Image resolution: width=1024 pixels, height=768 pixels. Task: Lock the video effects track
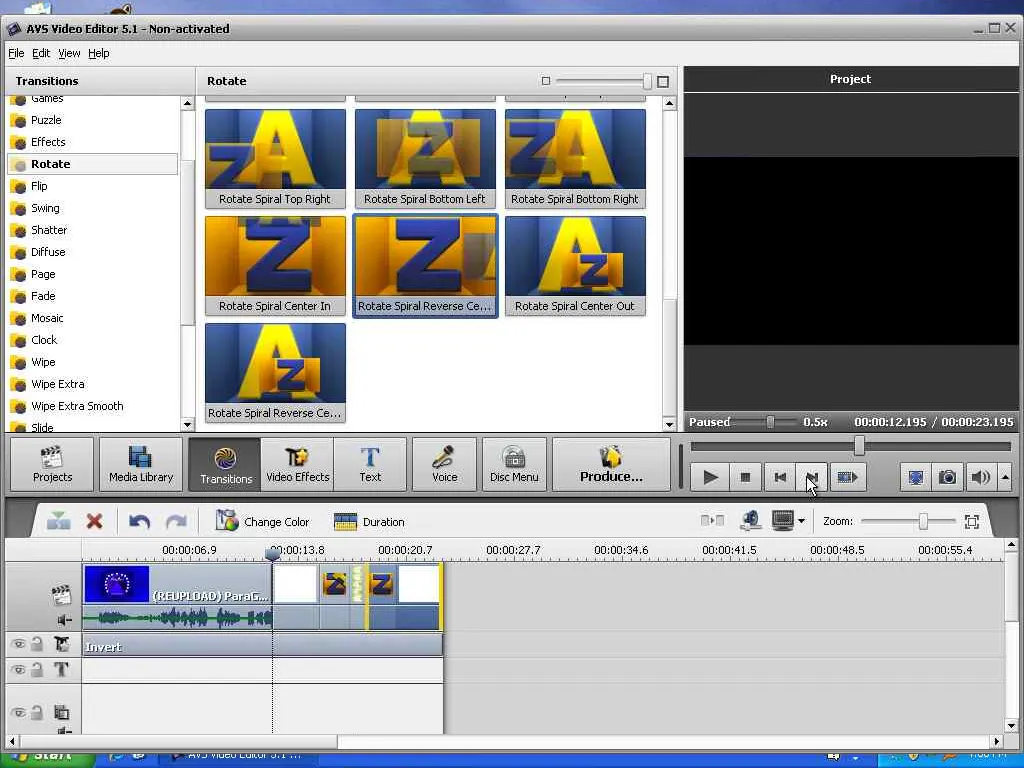point(37,644)
